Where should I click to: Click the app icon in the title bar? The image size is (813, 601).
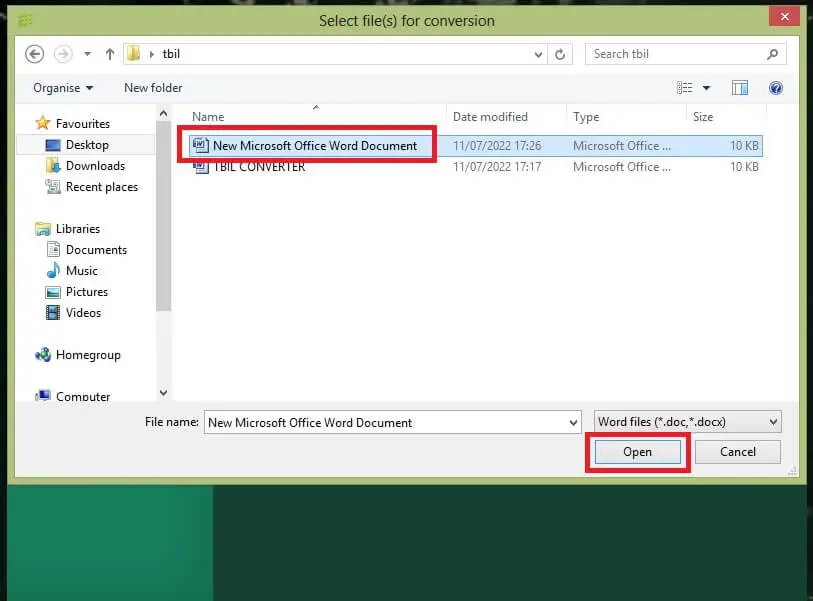(x=25, y=20)
